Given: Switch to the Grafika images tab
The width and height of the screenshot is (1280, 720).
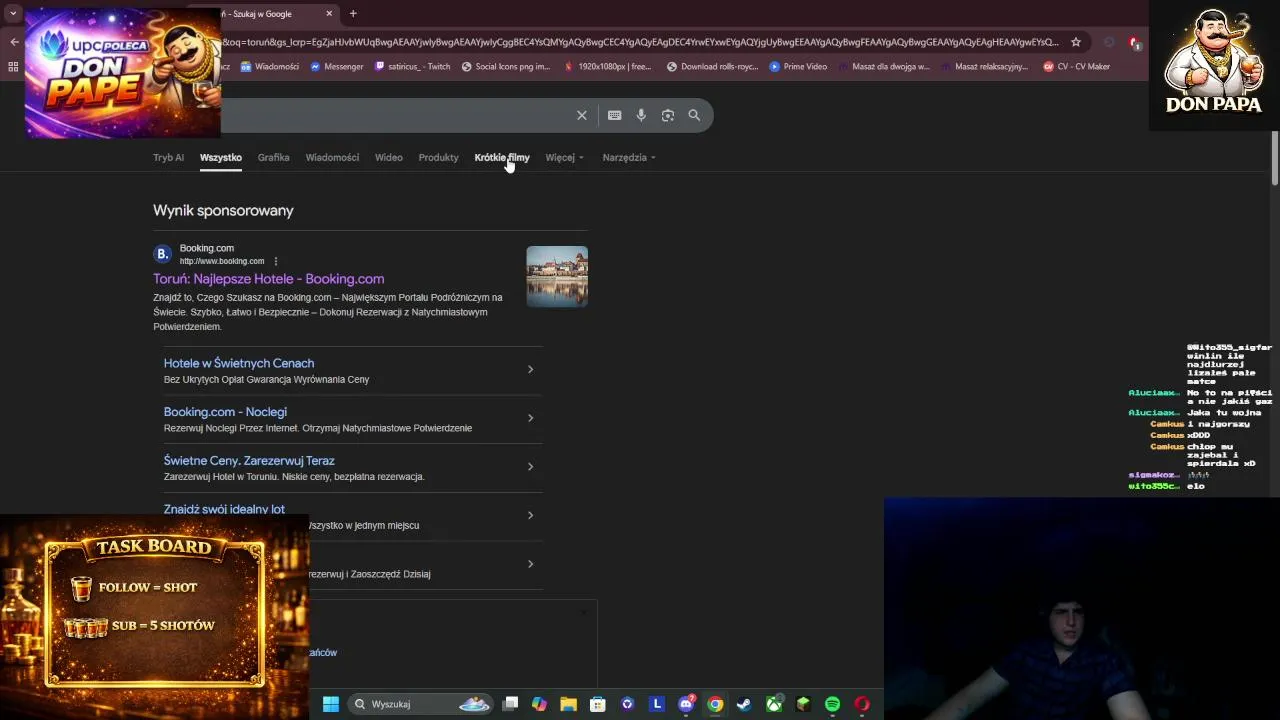Looking at the screenshot, I should pyautogui.click(x=273, y=157).
